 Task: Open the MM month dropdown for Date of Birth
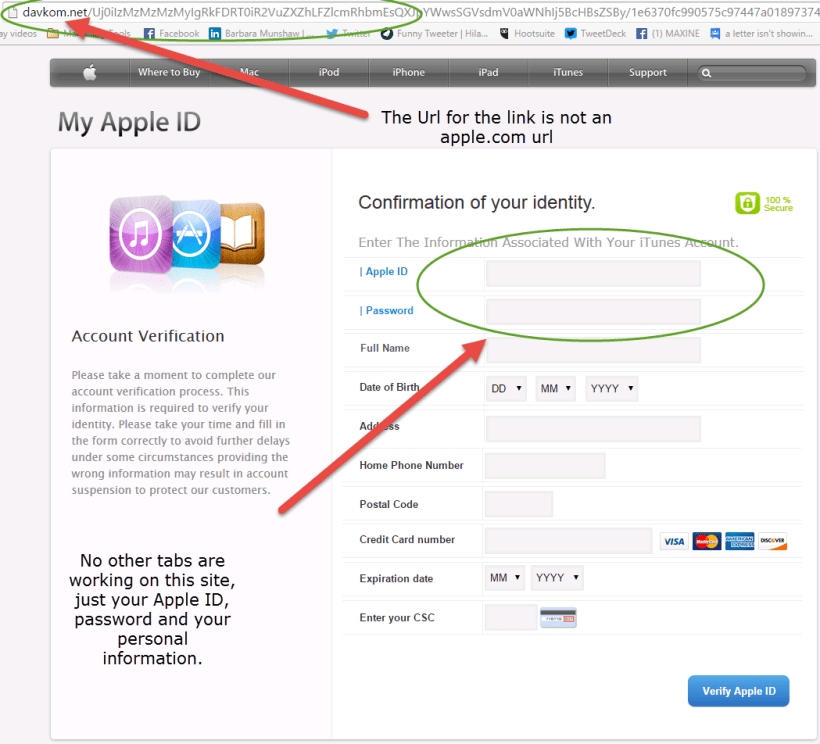coord(555,388)
